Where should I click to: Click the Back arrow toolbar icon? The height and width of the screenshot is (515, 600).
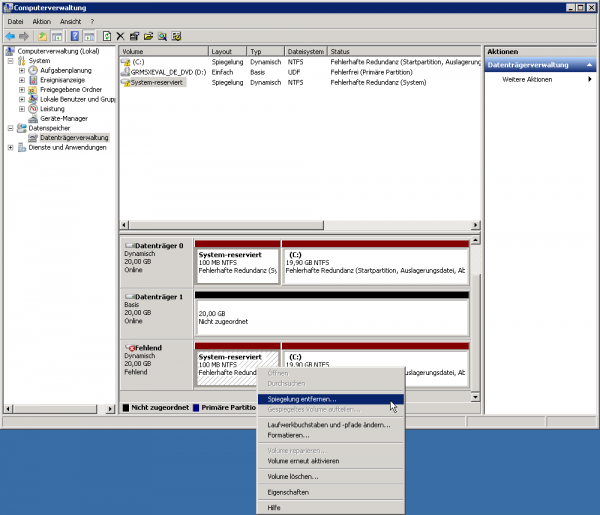click(x=10, y=36)
